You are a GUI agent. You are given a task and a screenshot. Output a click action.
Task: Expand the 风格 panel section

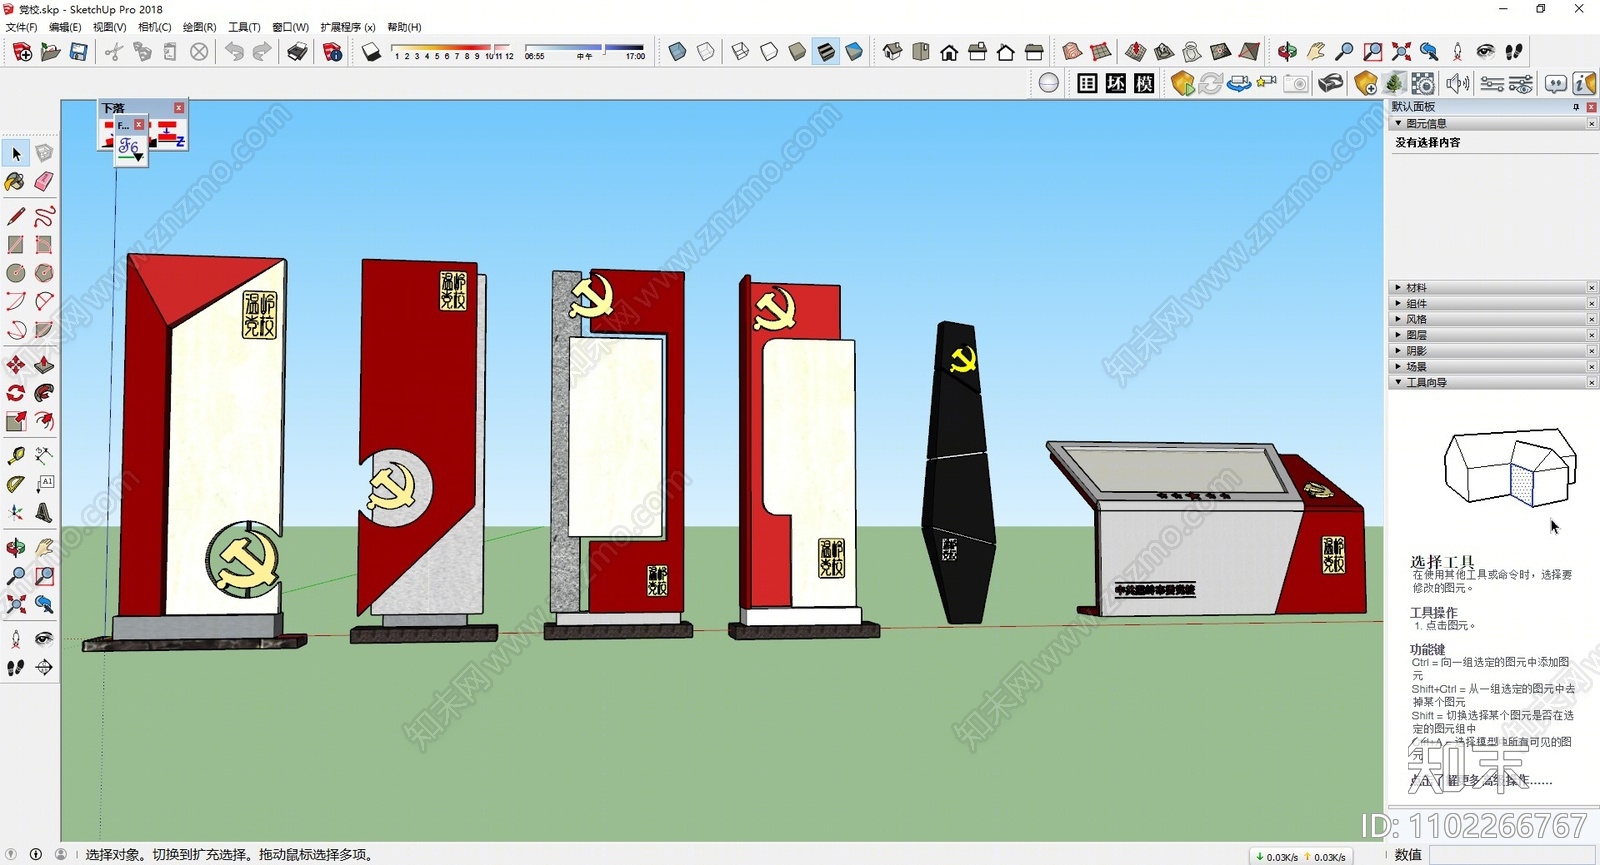point(1398,319)
